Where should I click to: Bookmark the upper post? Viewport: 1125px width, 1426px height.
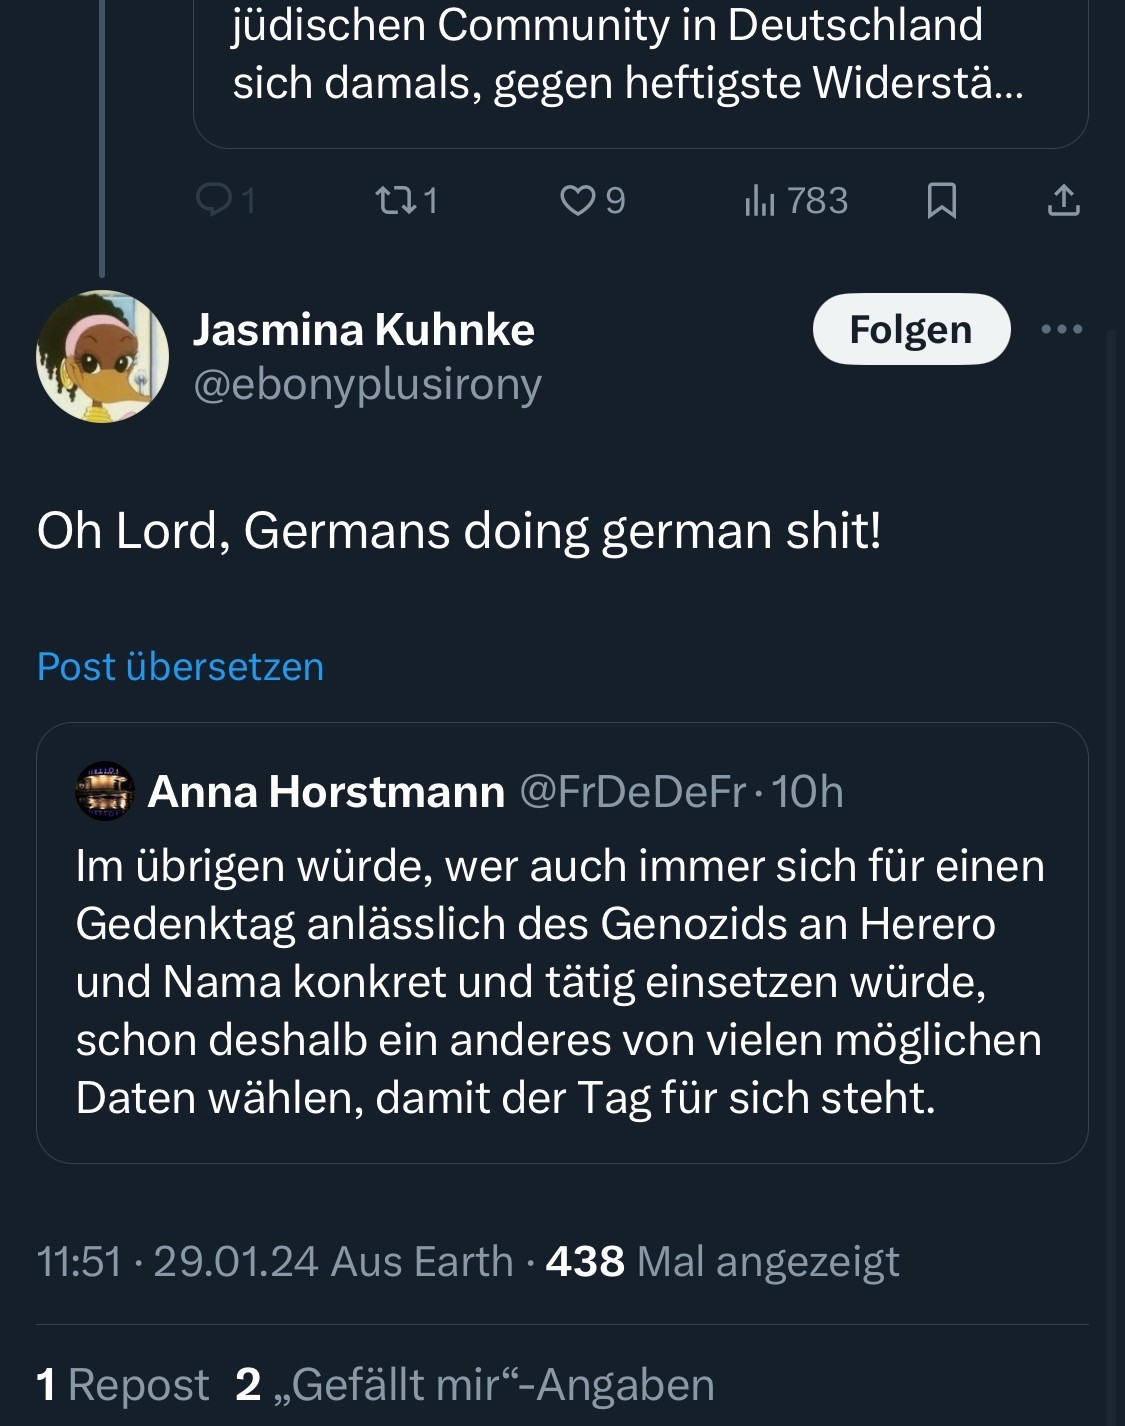coord(941,201)
